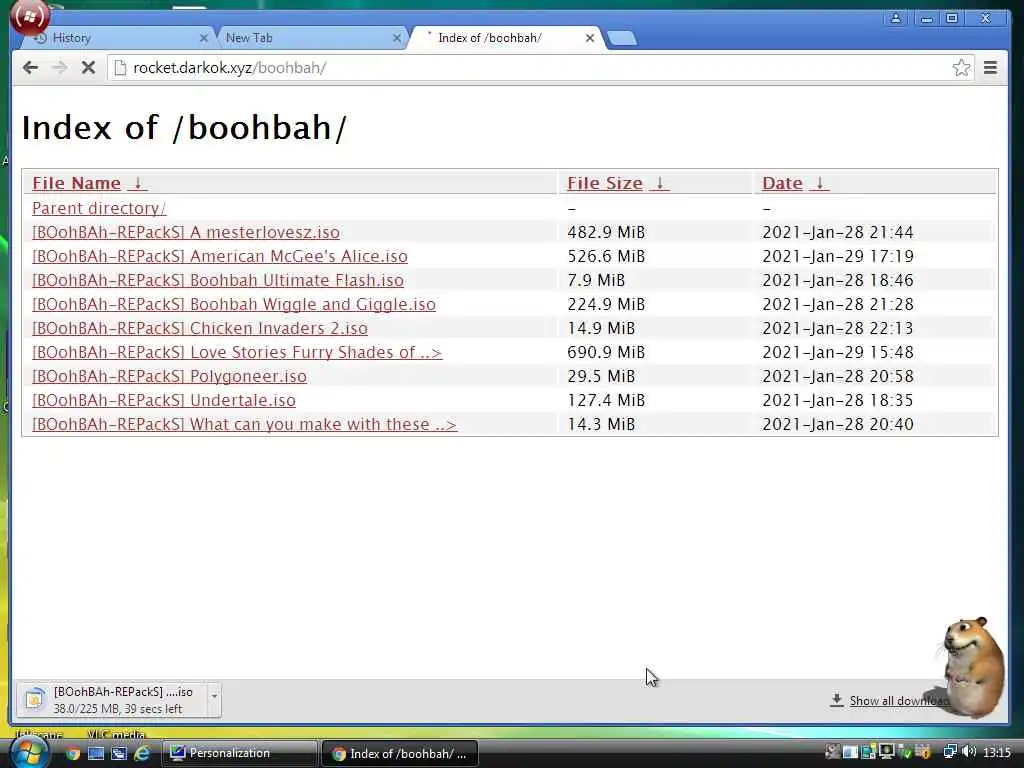Download Undertale.iso
Screen dimensions: 1024x768
(164, 400)
